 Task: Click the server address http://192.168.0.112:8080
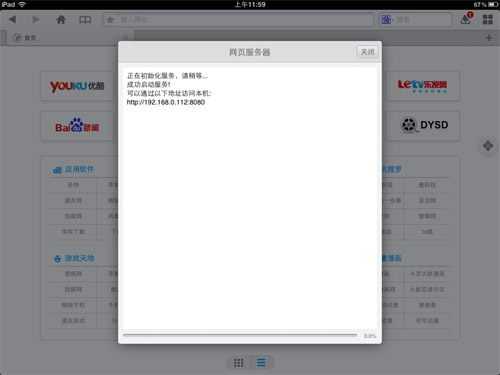(166, 102)
